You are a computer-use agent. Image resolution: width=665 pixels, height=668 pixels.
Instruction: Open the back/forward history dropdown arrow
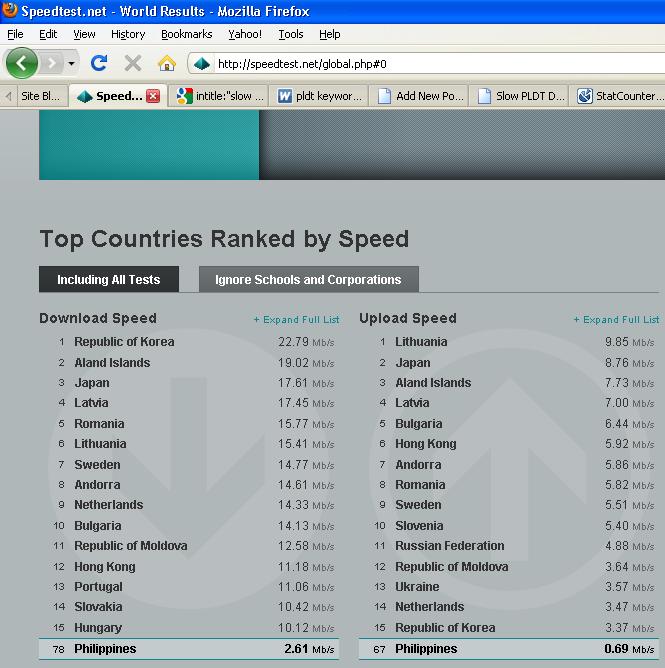(72, 64)
